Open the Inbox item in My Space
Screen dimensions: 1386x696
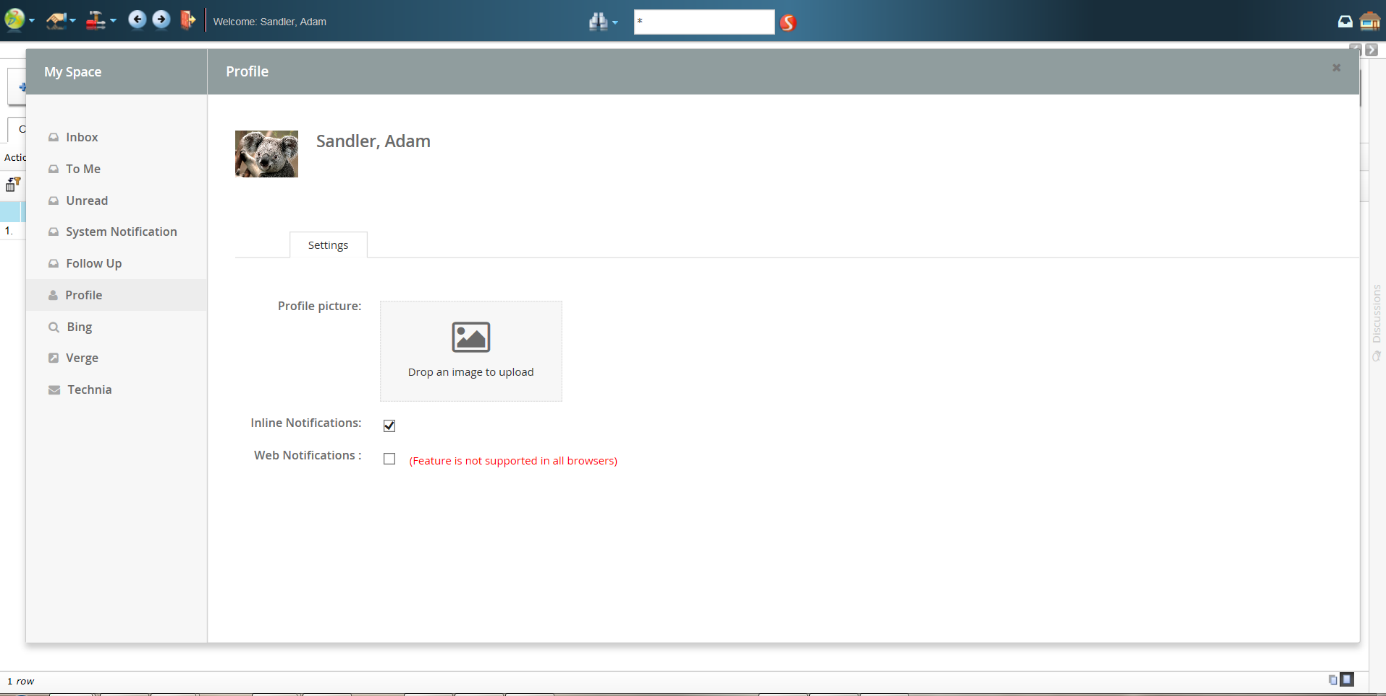pos(82,137)
